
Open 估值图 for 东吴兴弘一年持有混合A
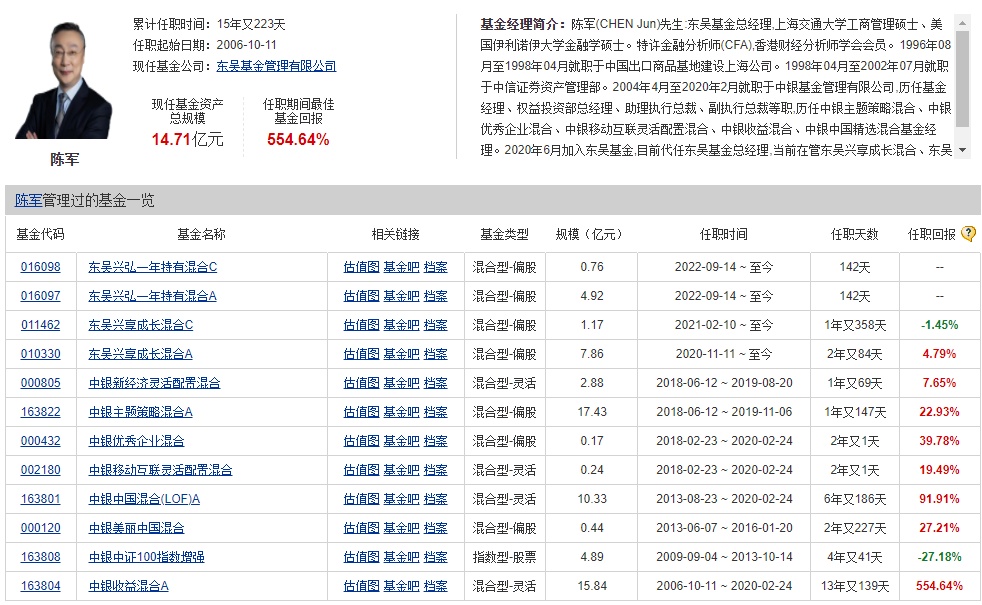[x=361, y=296]
